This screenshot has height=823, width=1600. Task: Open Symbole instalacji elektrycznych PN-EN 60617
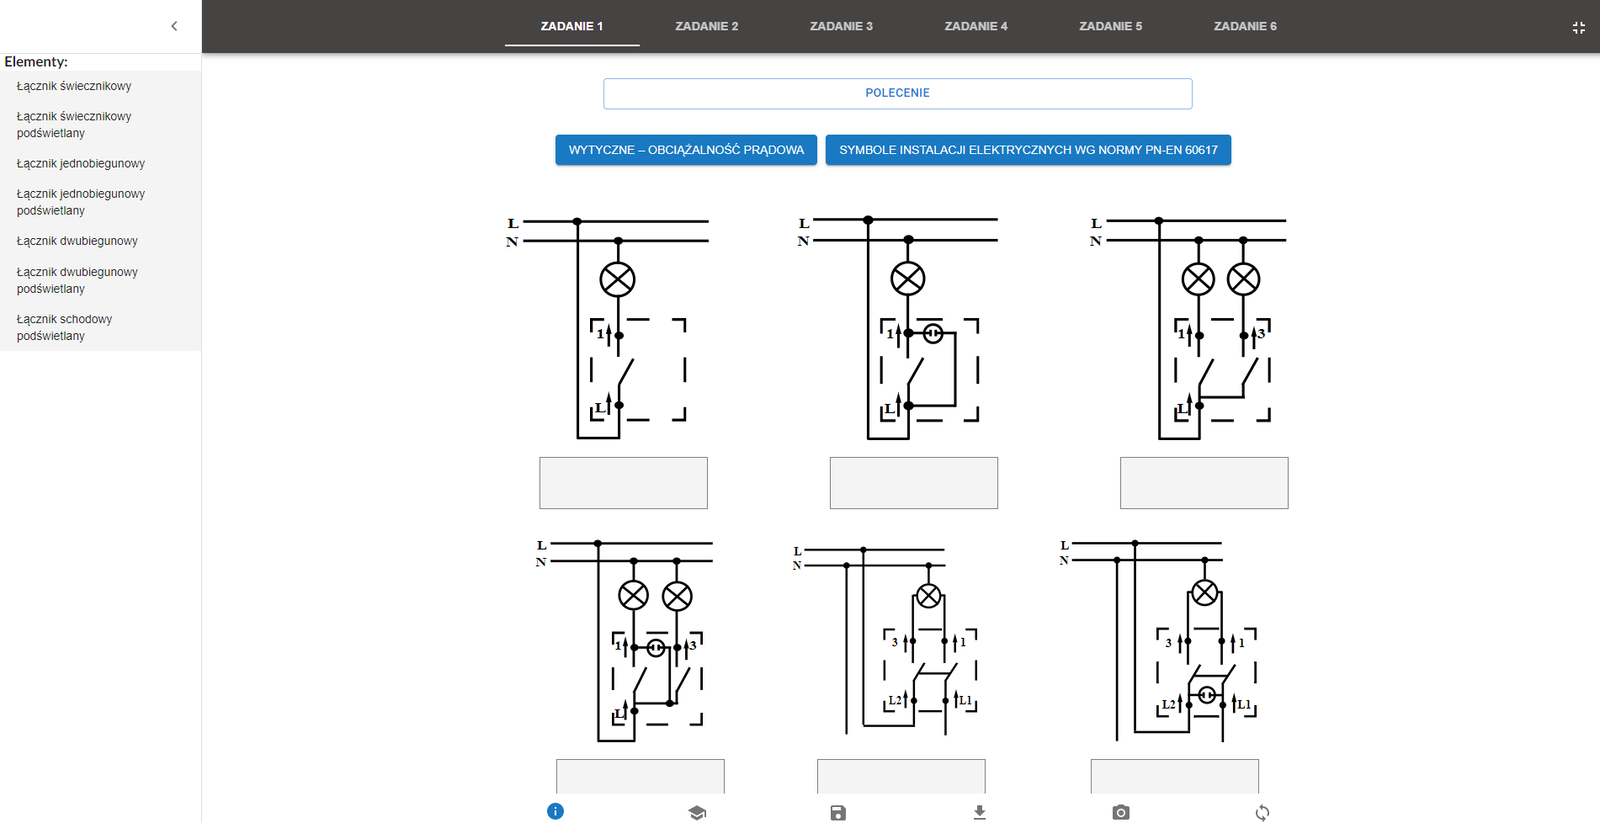click(x=1028, y=150)
